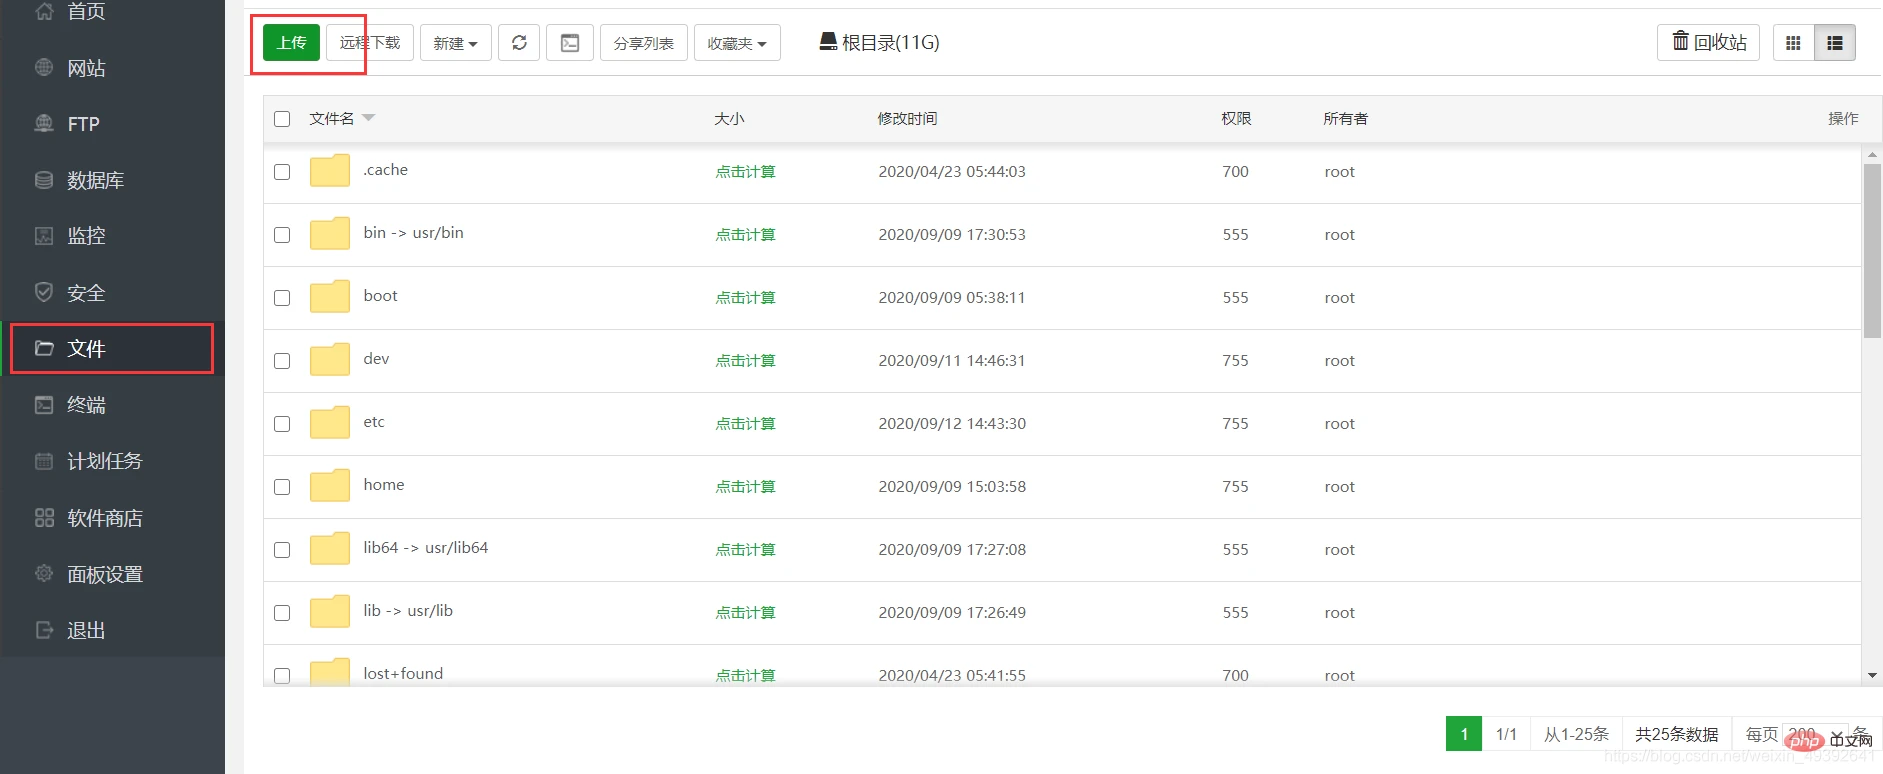Click the scrollbar up arrow
Viewport: 1883px width, 774px height.
coord(1872,155)
